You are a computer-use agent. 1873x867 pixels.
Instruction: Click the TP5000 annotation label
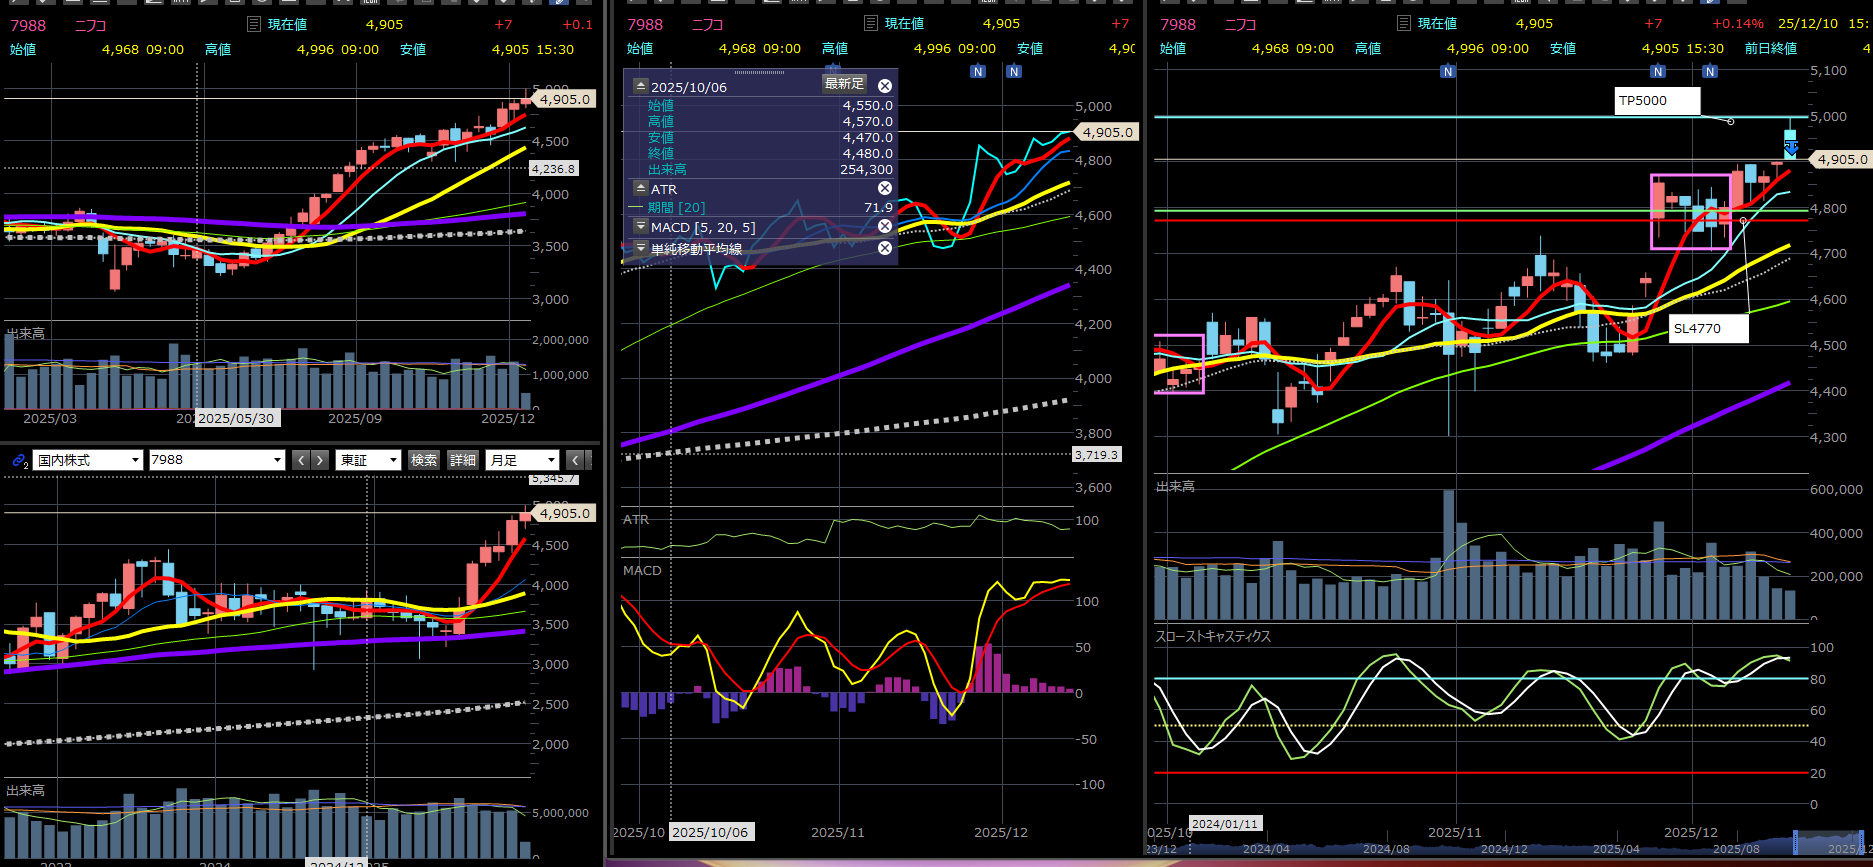tap(1657, 101)
